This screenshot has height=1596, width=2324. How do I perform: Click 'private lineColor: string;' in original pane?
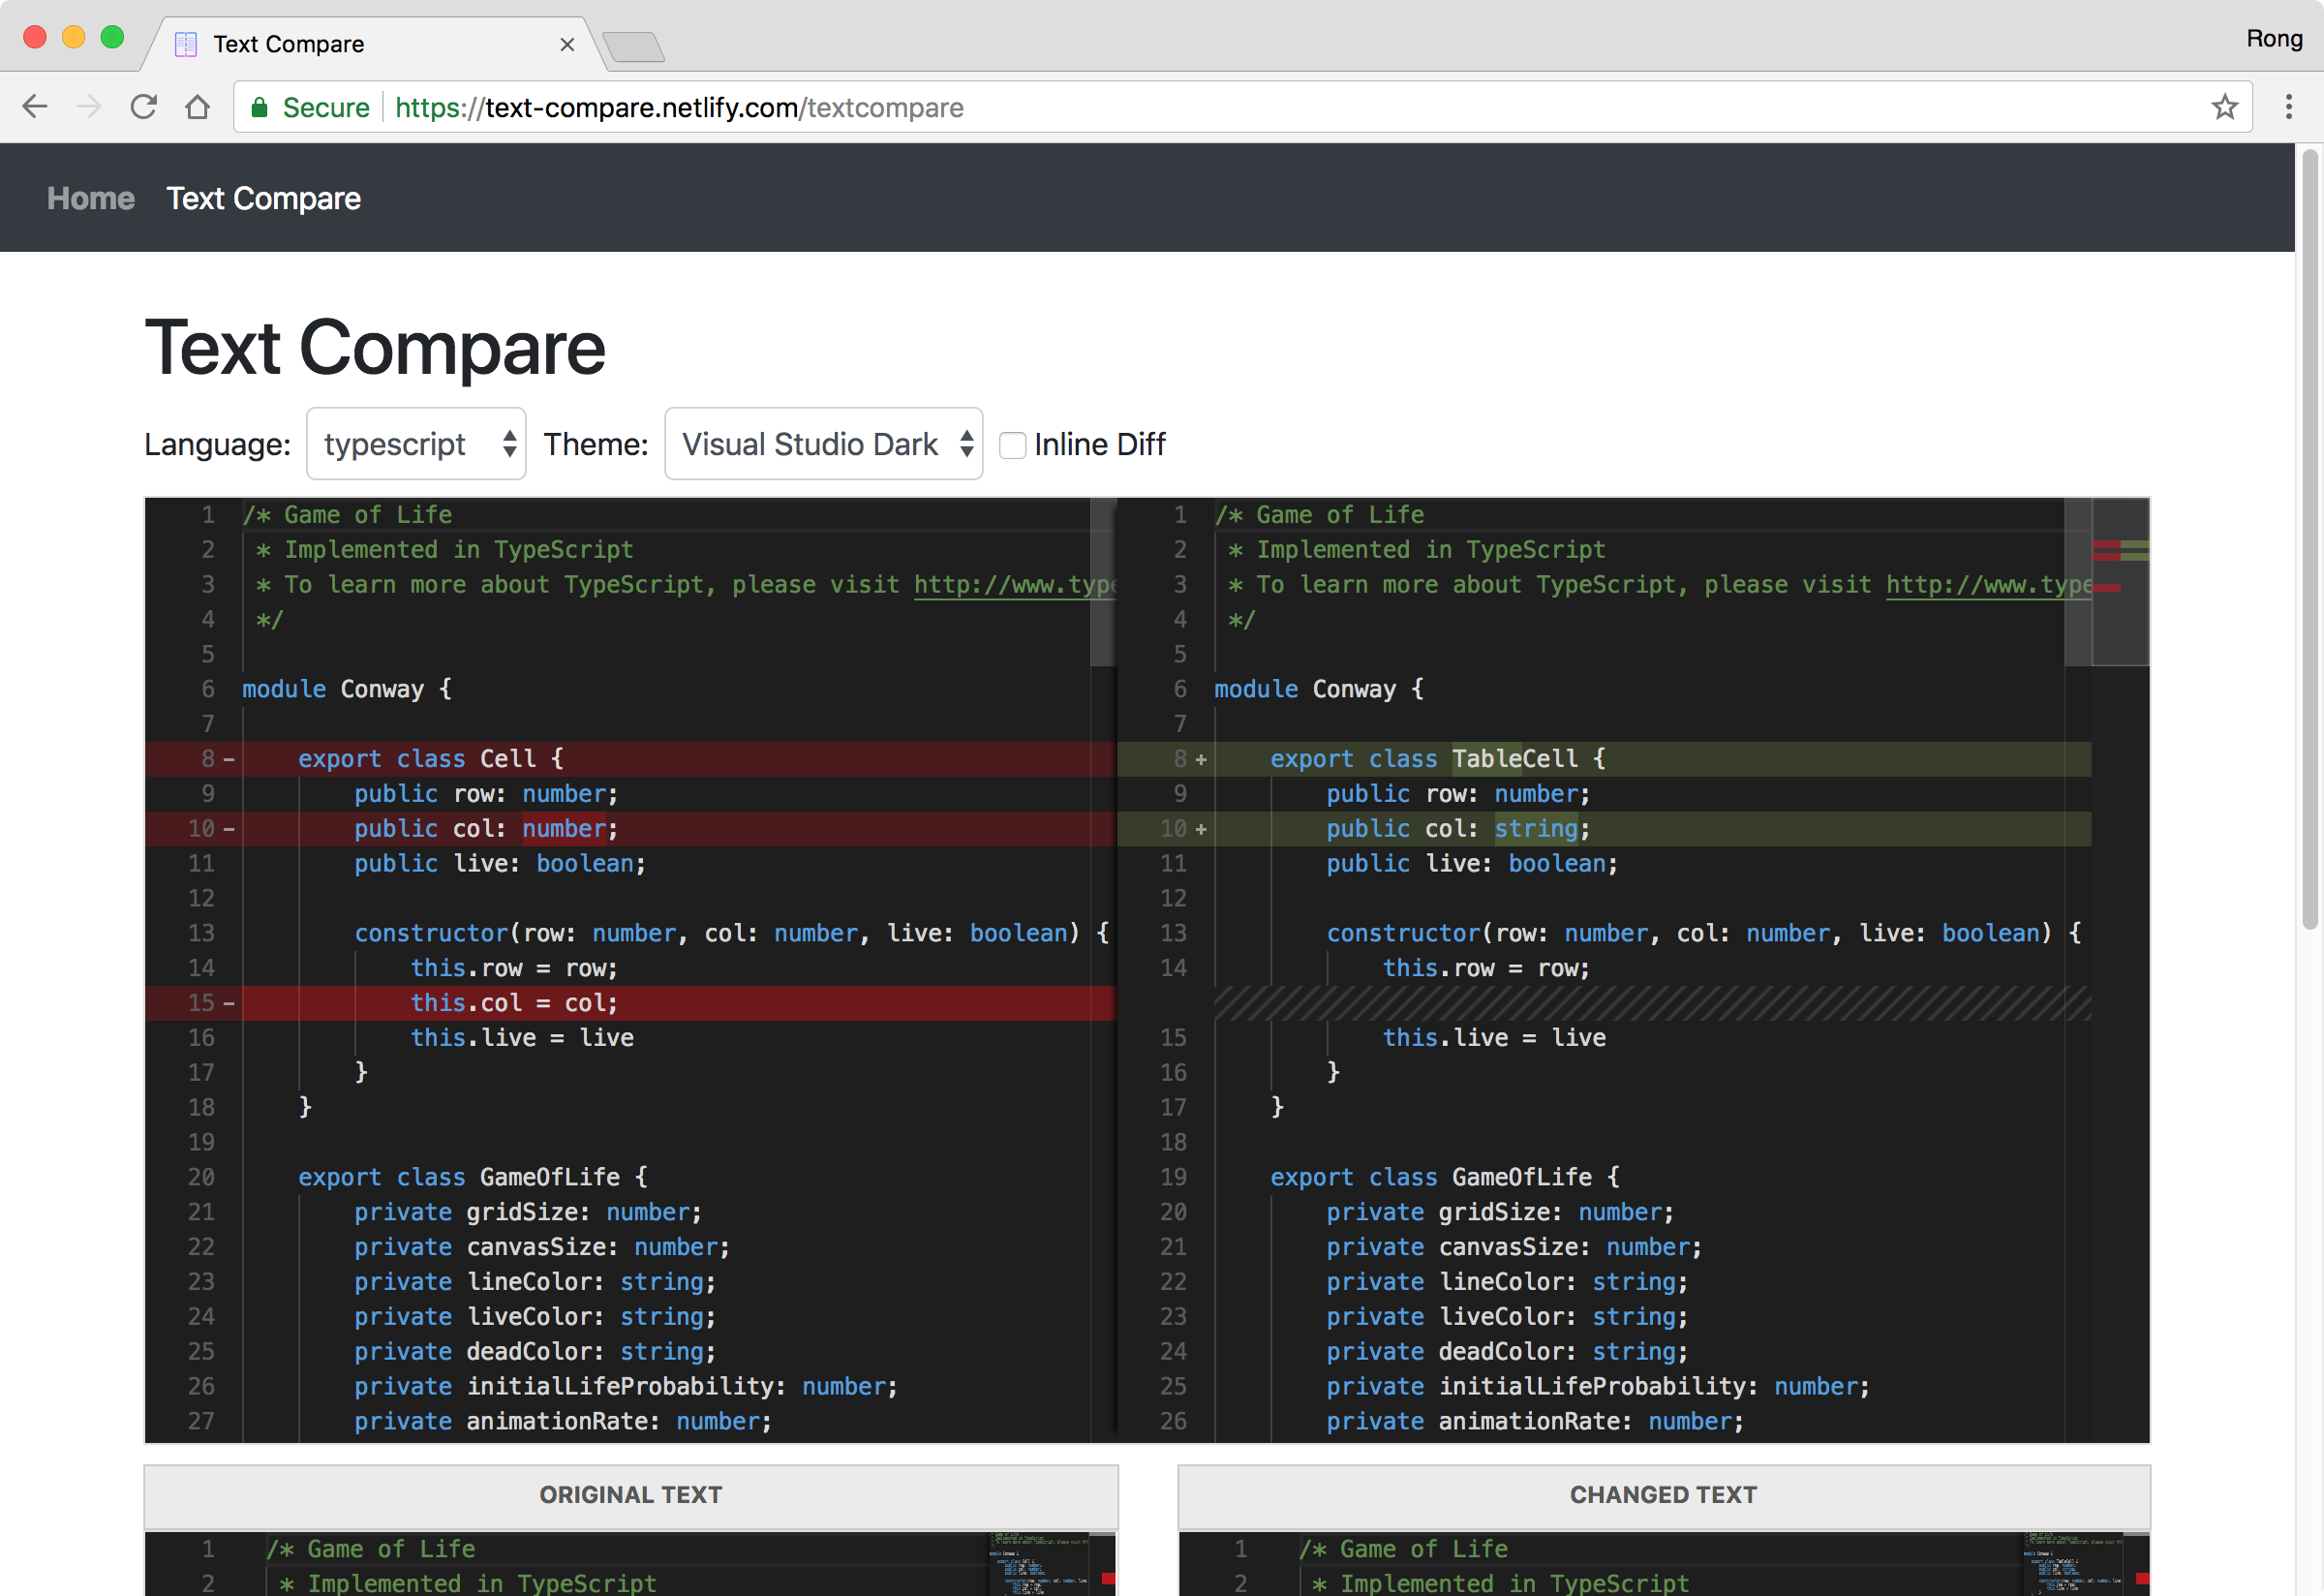coord(535,1282)
